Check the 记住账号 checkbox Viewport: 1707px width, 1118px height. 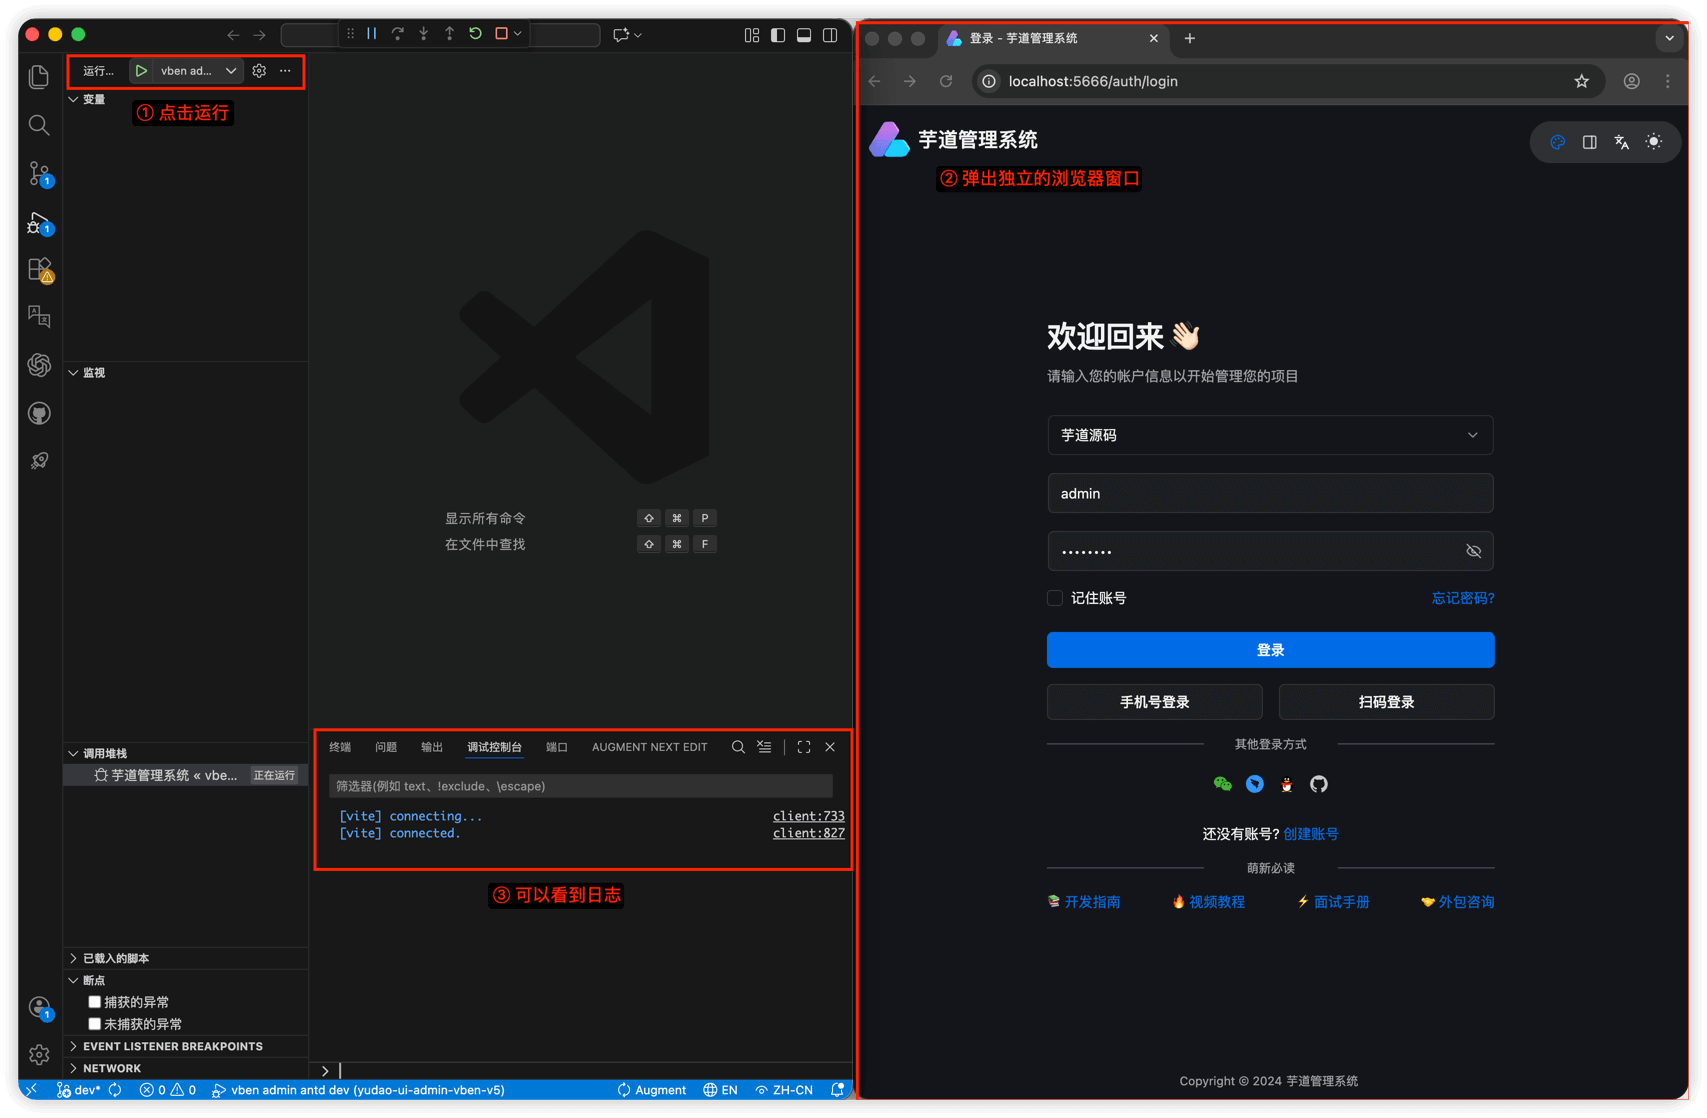tap(1055, 598)
